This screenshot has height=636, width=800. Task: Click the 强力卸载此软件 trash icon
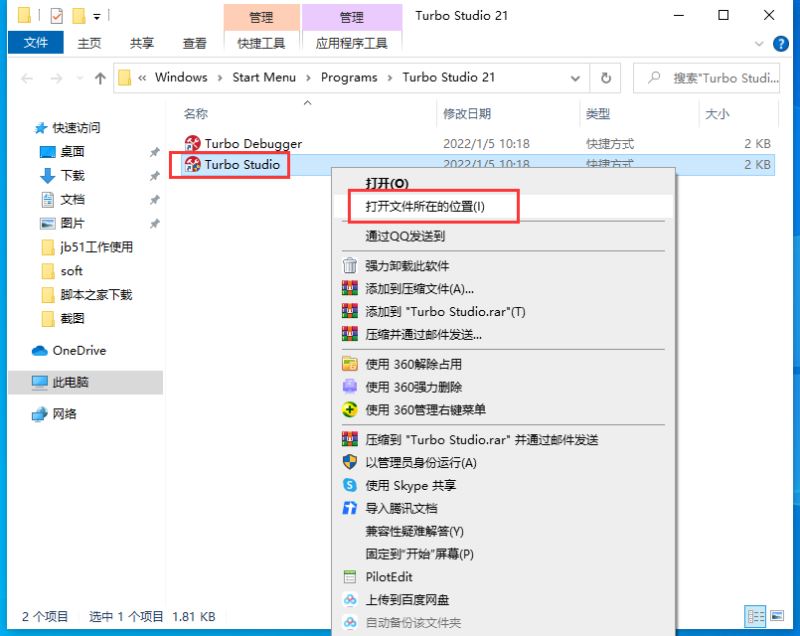pos(349,266)
